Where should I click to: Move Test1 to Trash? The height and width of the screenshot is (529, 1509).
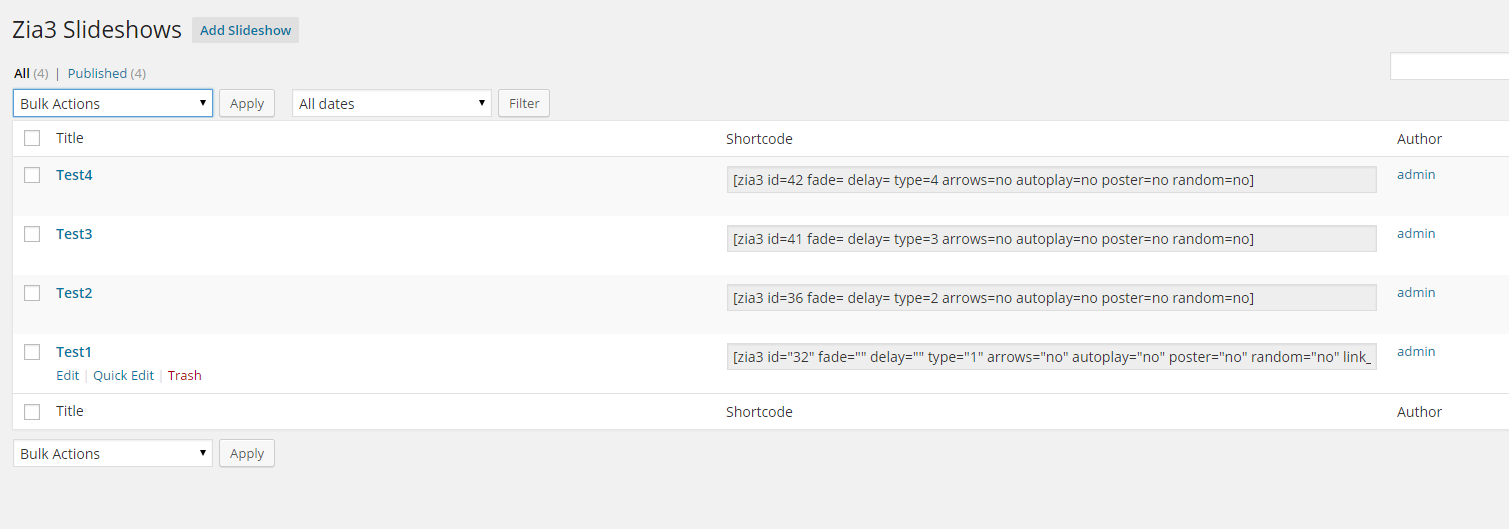pos(184,375)
